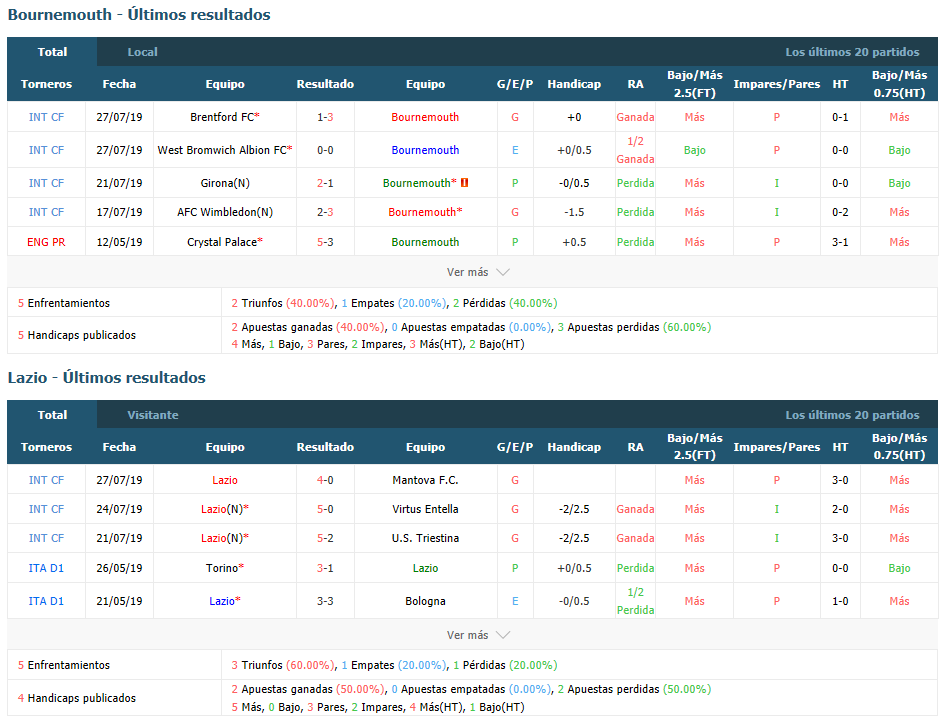Click '2 Apuestas ganadas (50.00%)' text
The width and height of the screenshot is (941, 720).
[308, 689]
